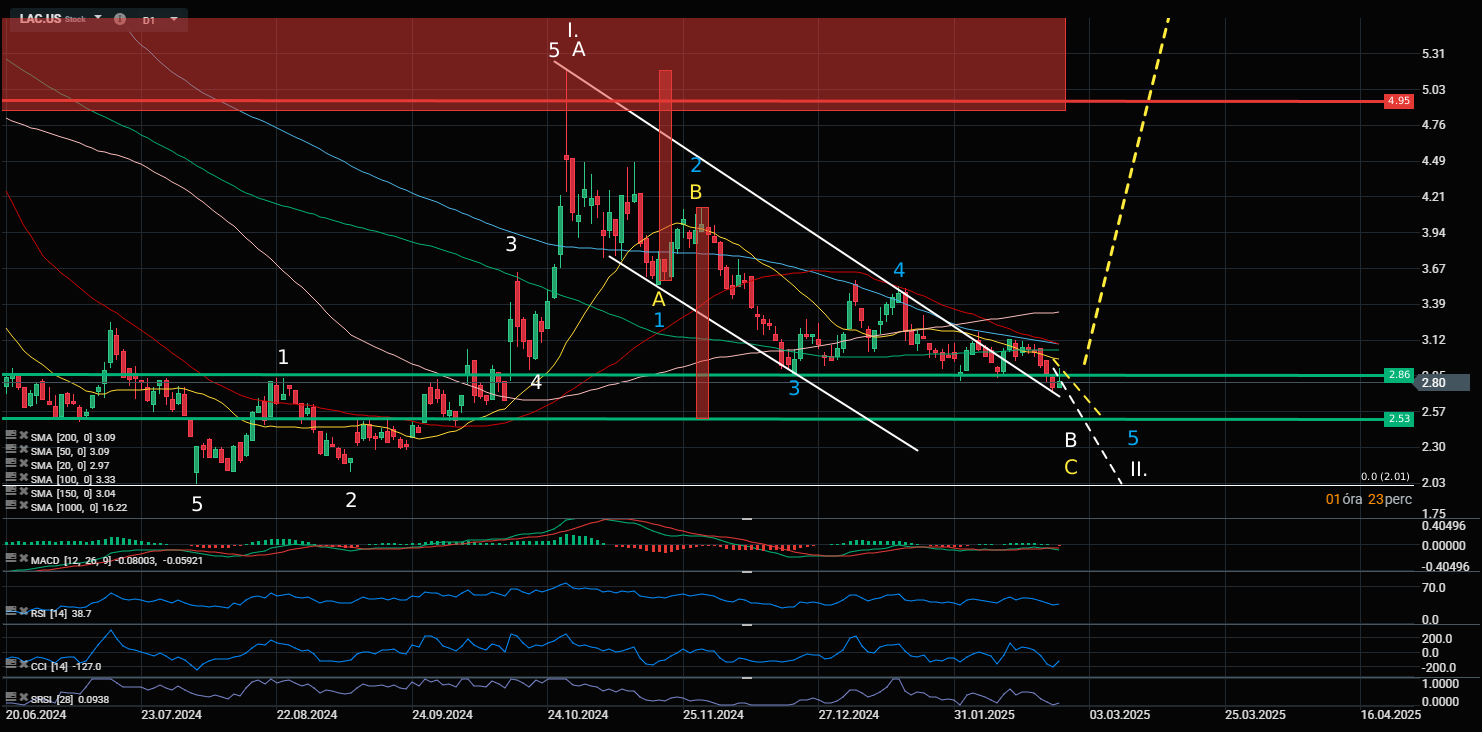This screenshot has width=1482, height=732.
Task: Click the instrument info icon
Action: tap(120, 19)
